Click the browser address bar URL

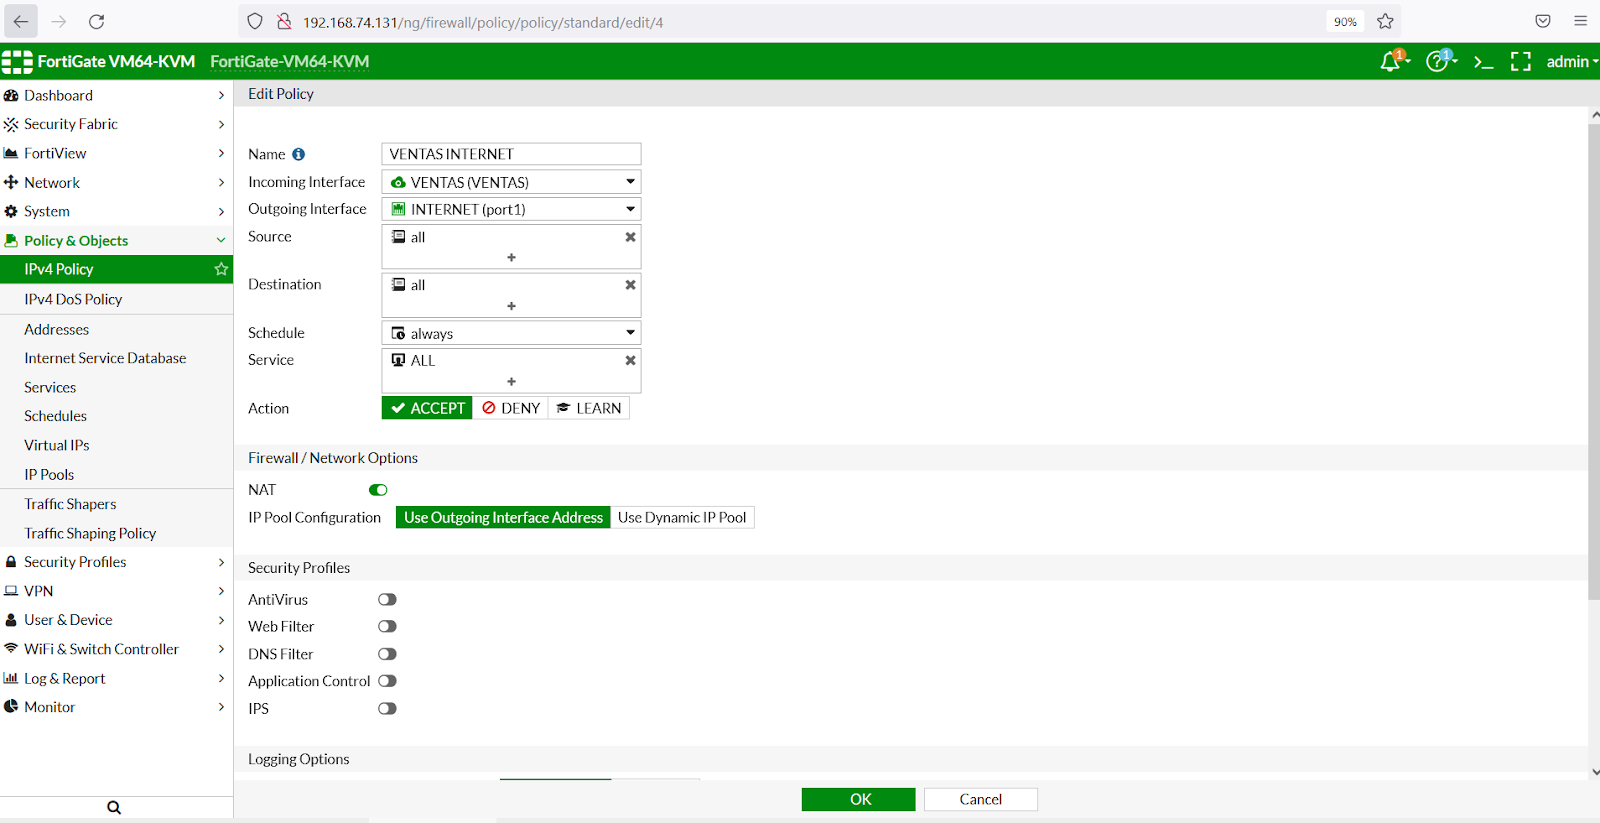pyautogui.click(x=483, y=22)
